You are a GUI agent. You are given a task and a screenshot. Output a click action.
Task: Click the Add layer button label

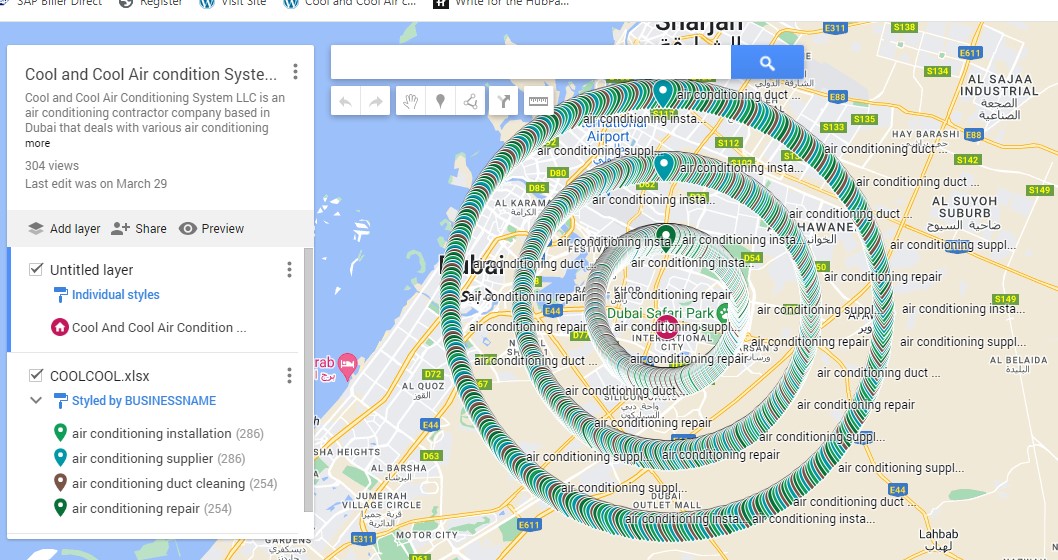point(75,229)
